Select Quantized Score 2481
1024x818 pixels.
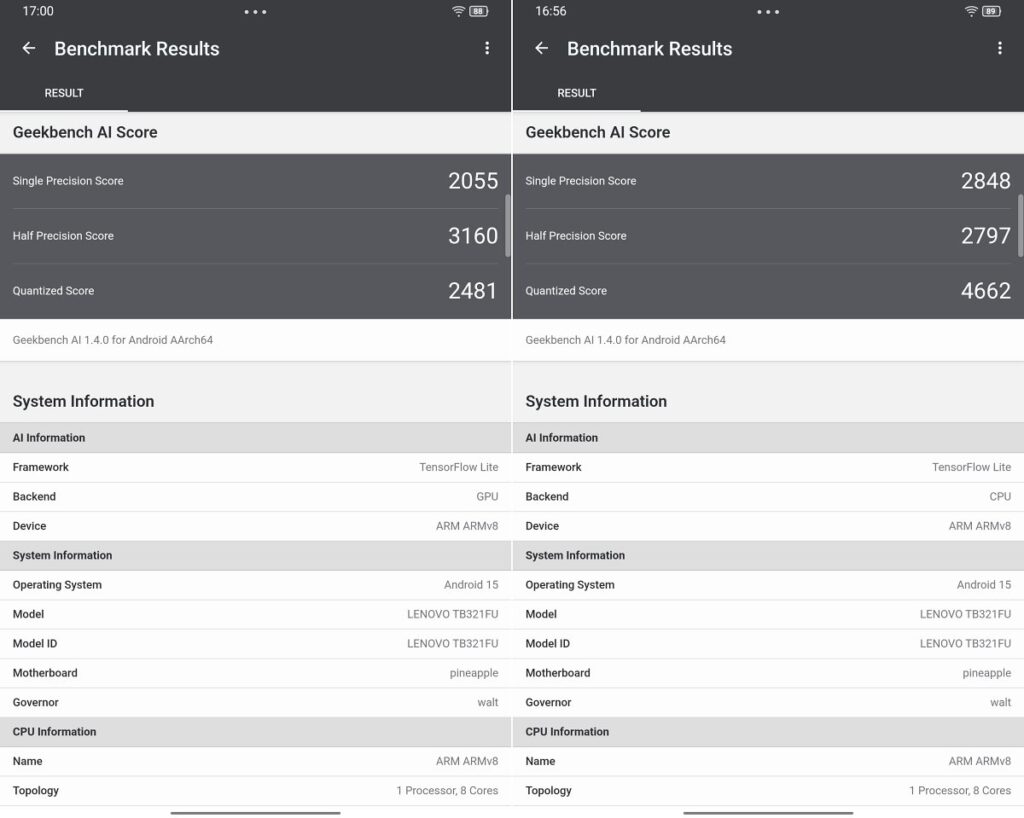tap(255, 291)
